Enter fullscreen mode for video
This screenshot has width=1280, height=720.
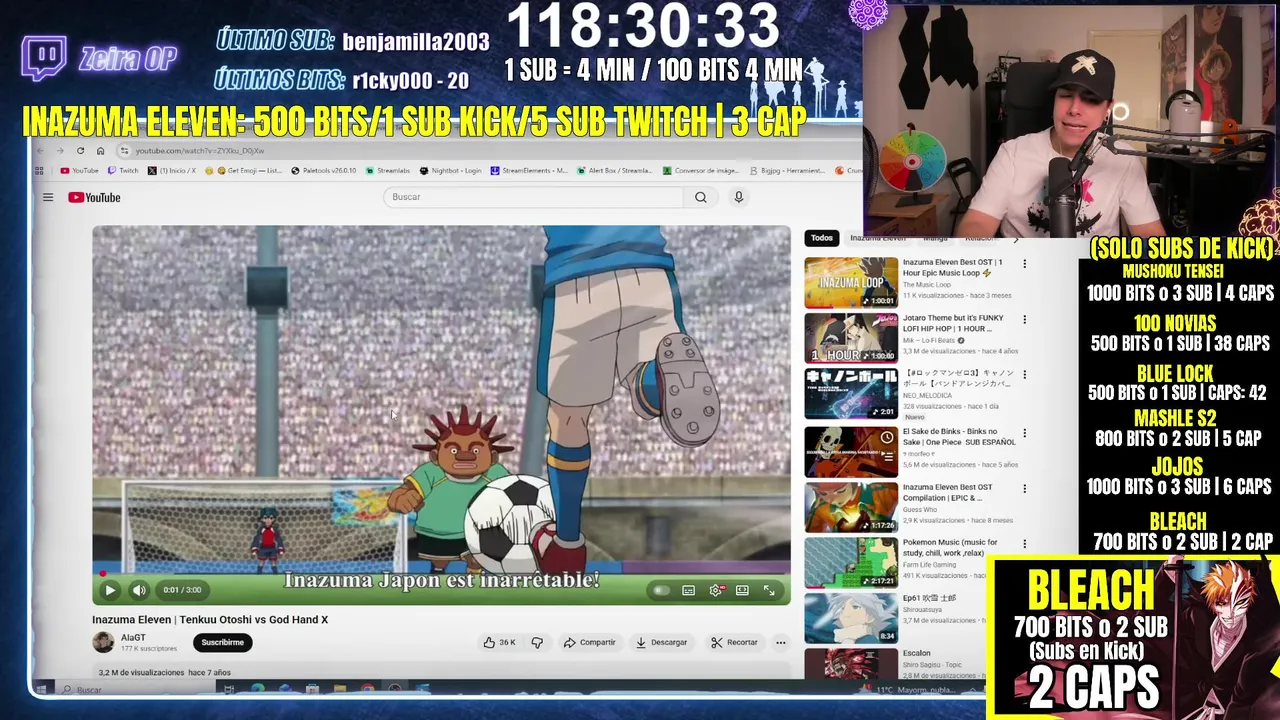(769, 591)
